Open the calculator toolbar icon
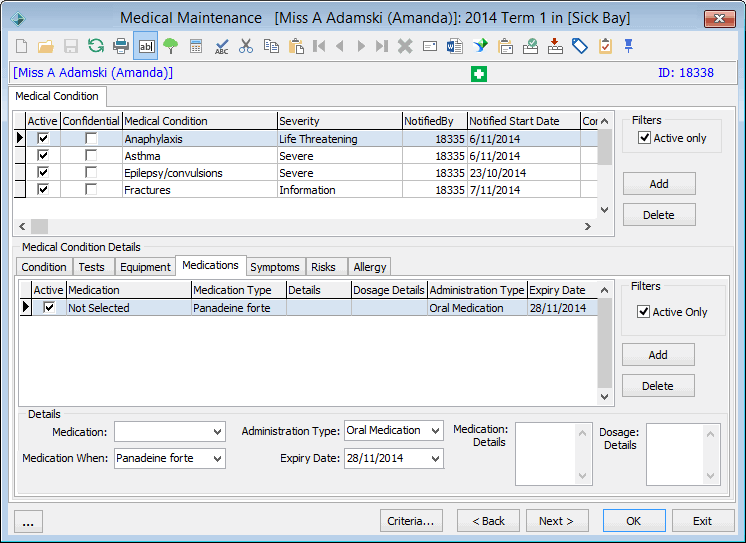The image size is (746, 543). (196, 46)
